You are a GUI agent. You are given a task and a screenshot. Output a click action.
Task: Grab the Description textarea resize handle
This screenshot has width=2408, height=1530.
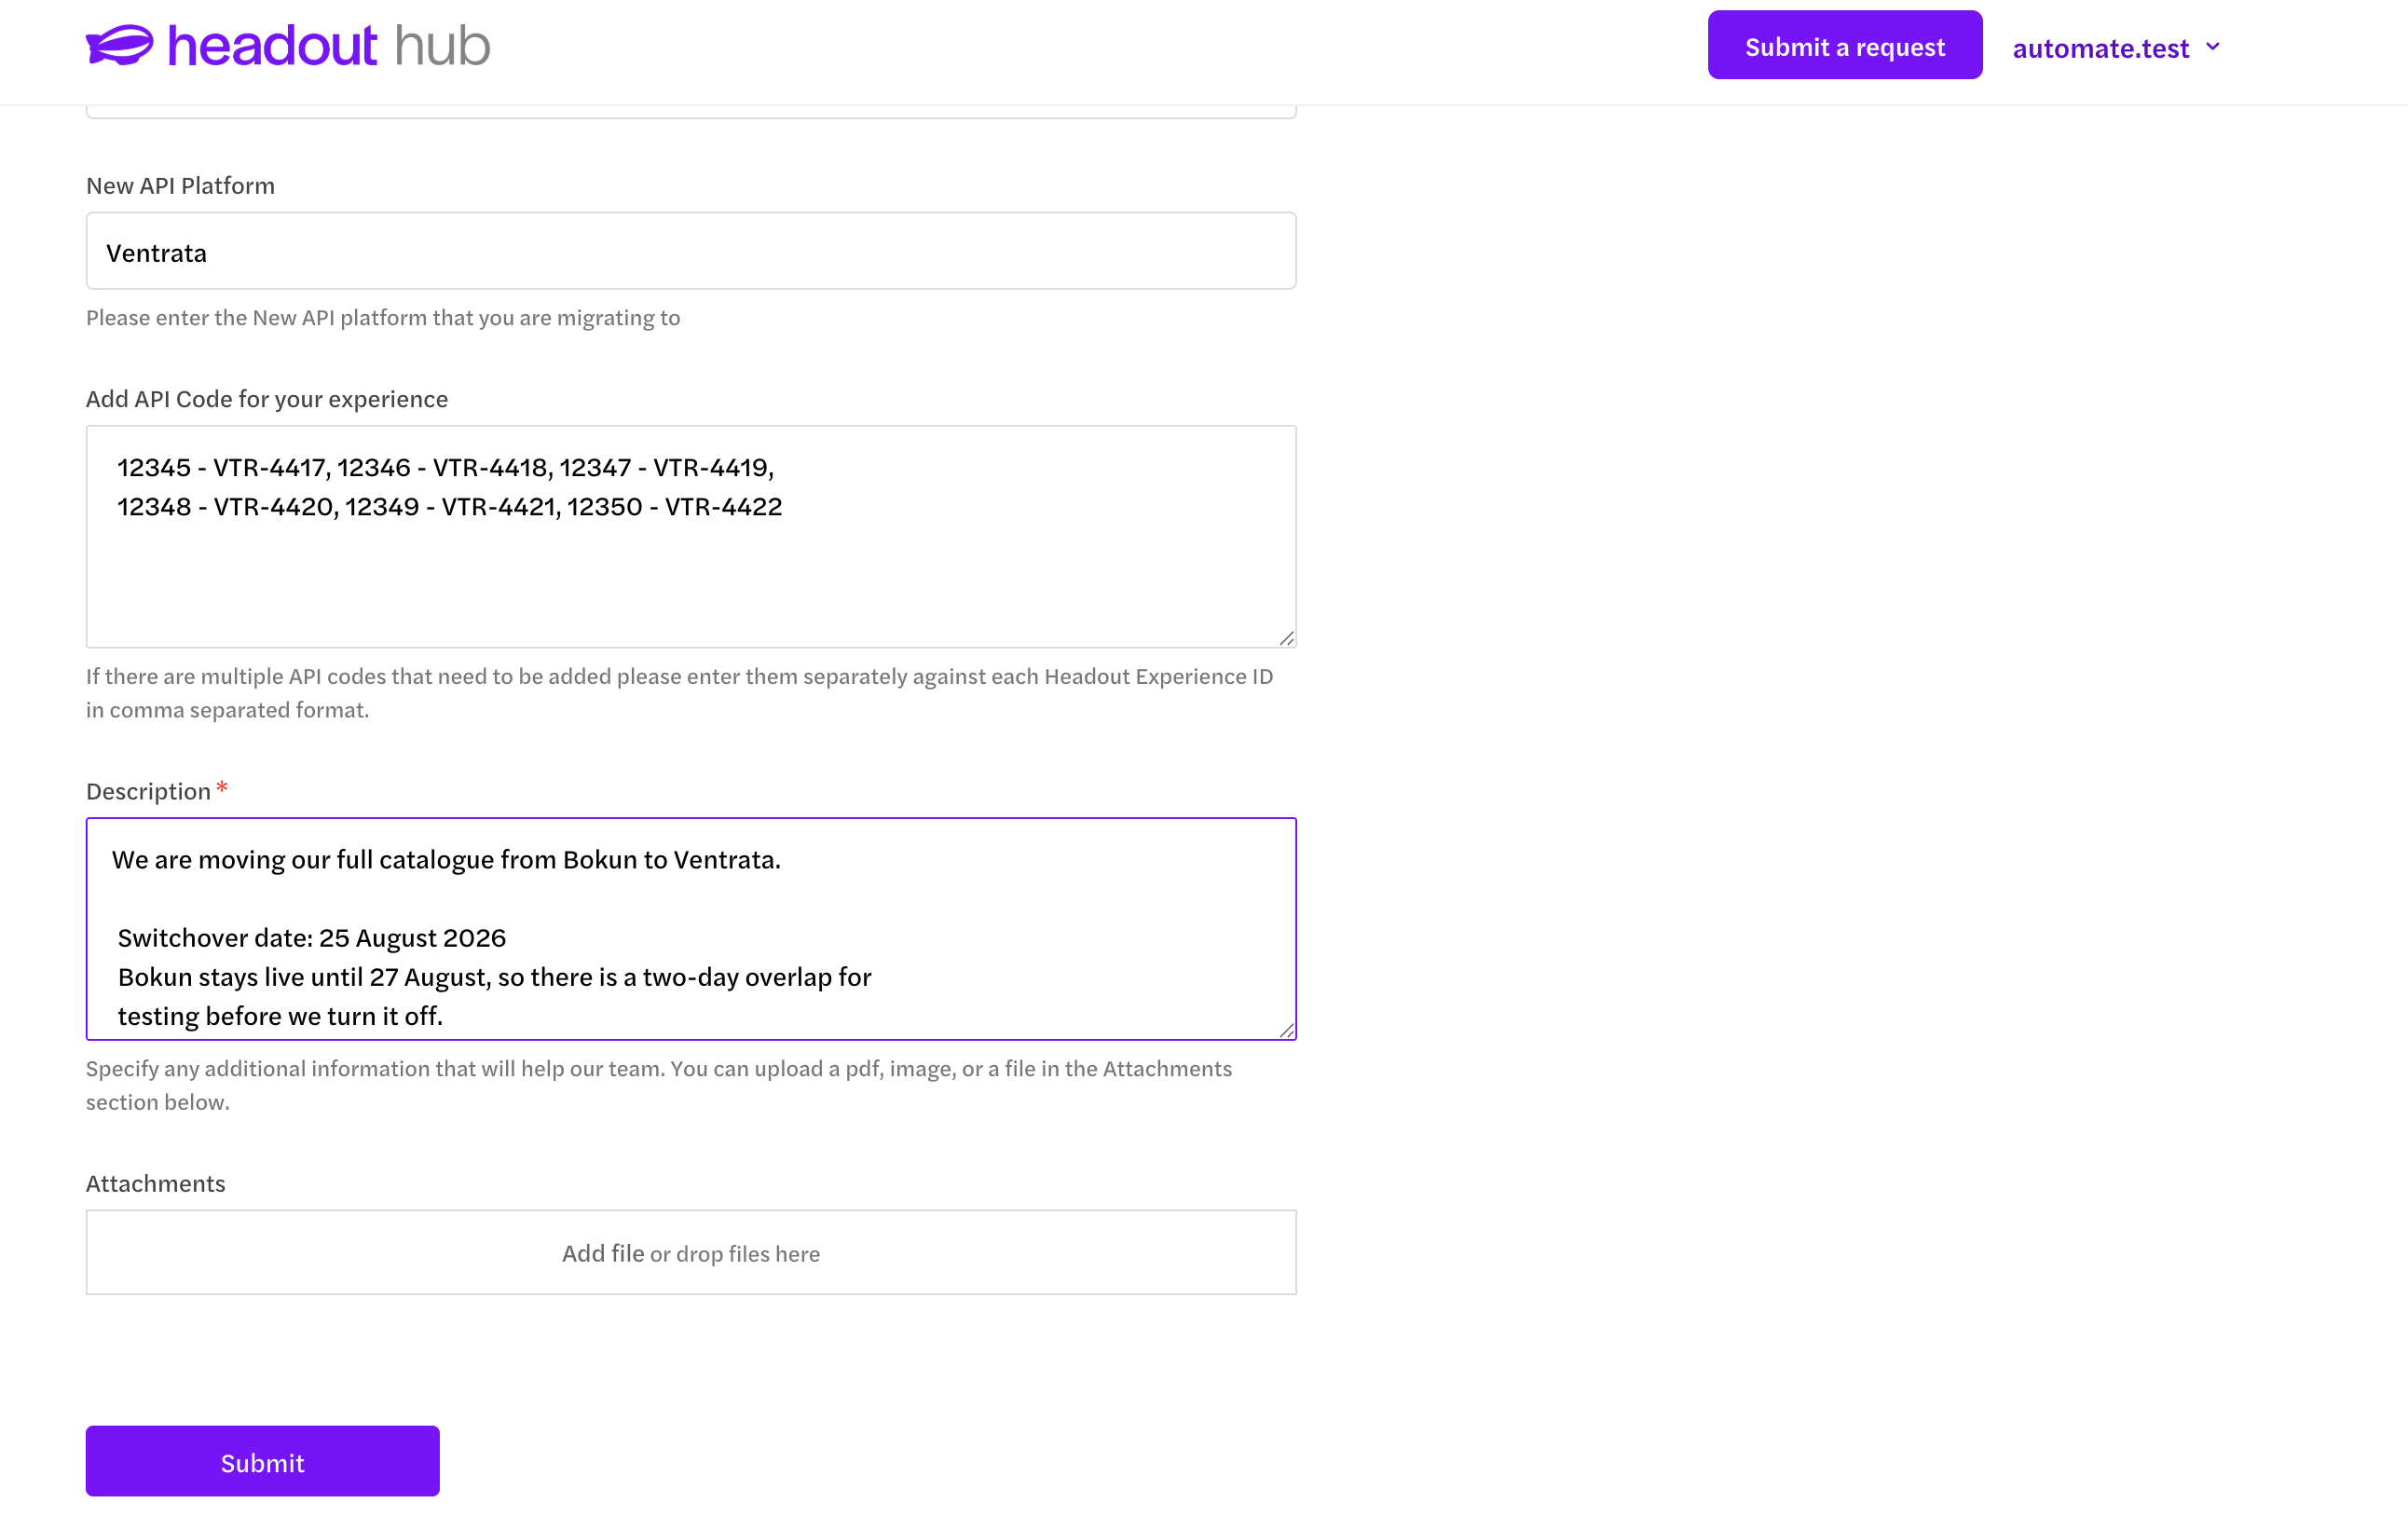click(x=1286, y=1030)
